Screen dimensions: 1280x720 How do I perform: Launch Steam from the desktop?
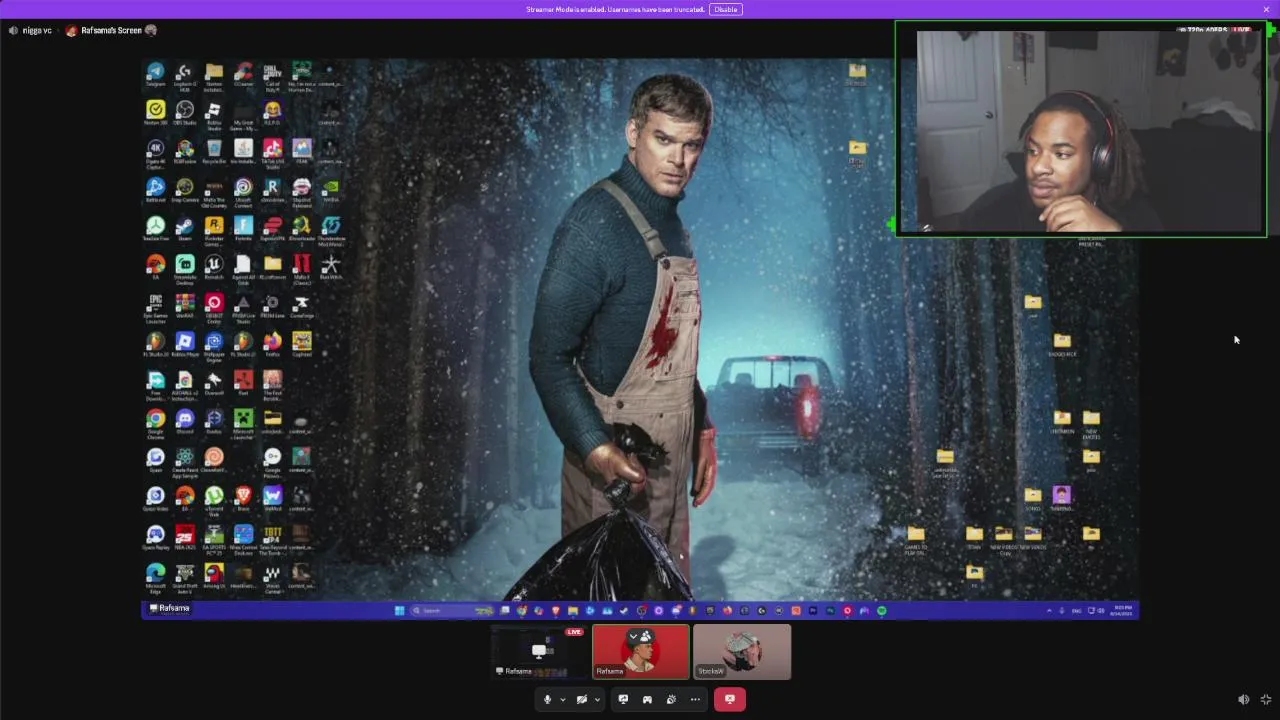(185, 228)
